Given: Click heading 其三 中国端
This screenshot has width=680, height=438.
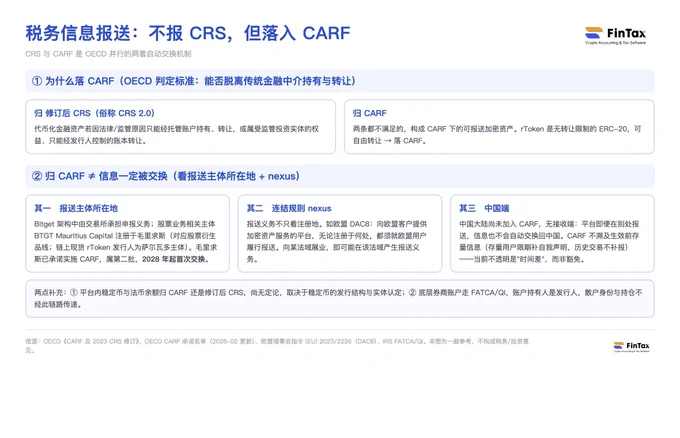Looking at the screenshot, I should point(484,208).
